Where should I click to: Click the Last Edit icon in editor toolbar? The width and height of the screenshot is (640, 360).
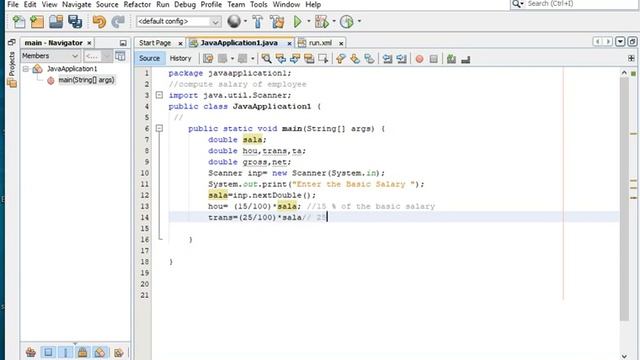(x=208, y=59)
